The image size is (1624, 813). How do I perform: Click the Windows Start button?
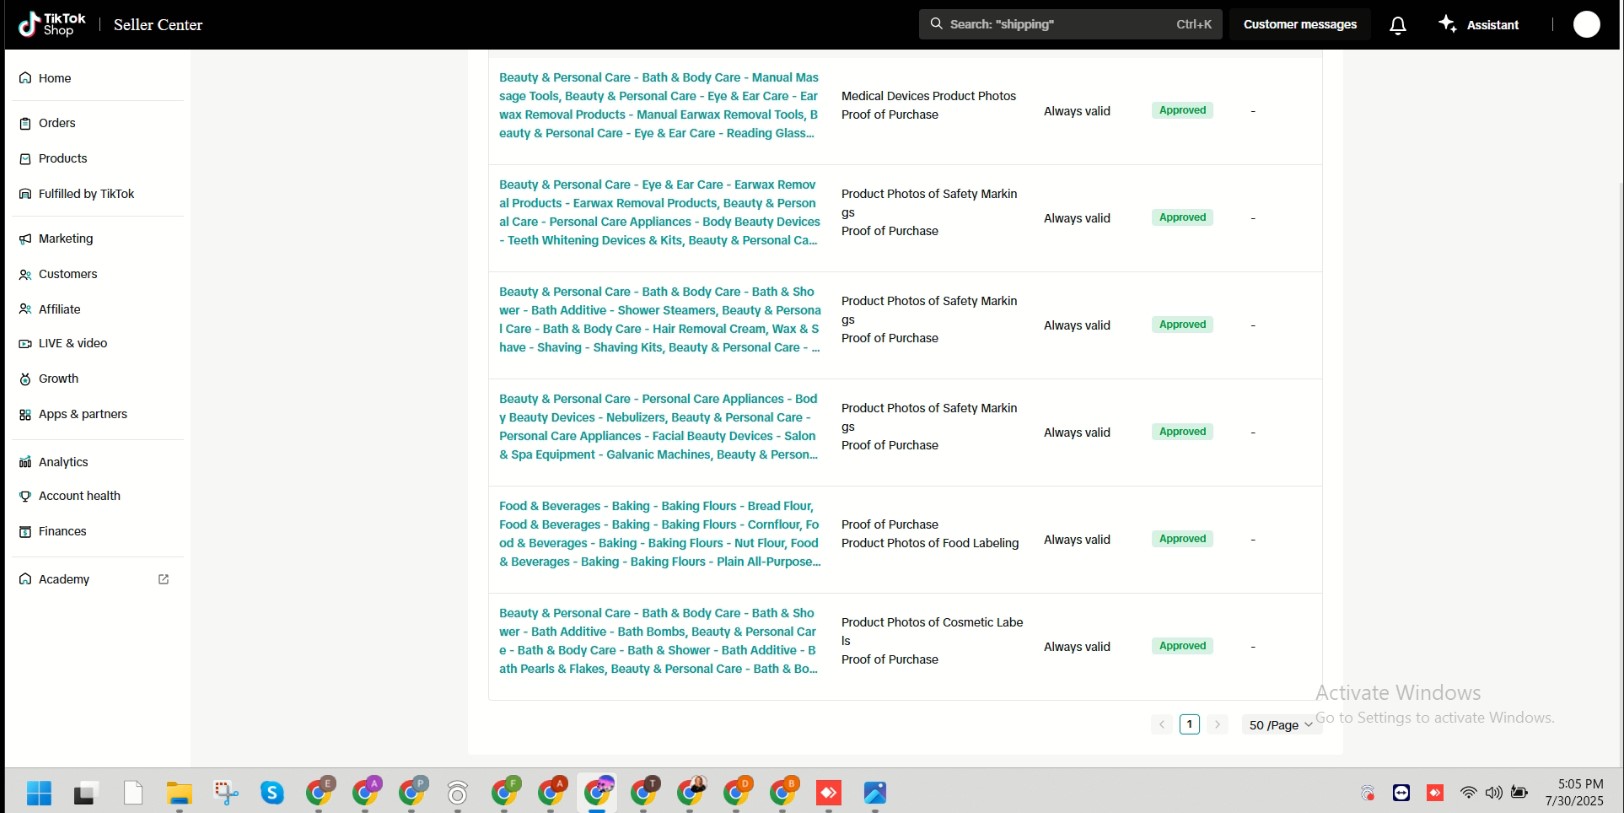39,794
